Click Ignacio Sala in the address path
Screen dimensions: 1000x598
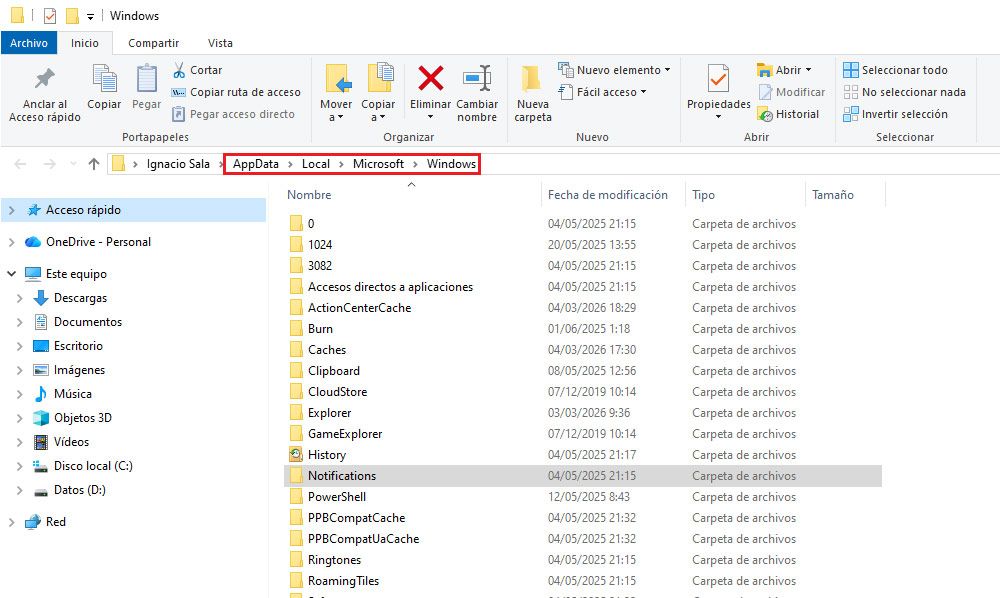178,164
